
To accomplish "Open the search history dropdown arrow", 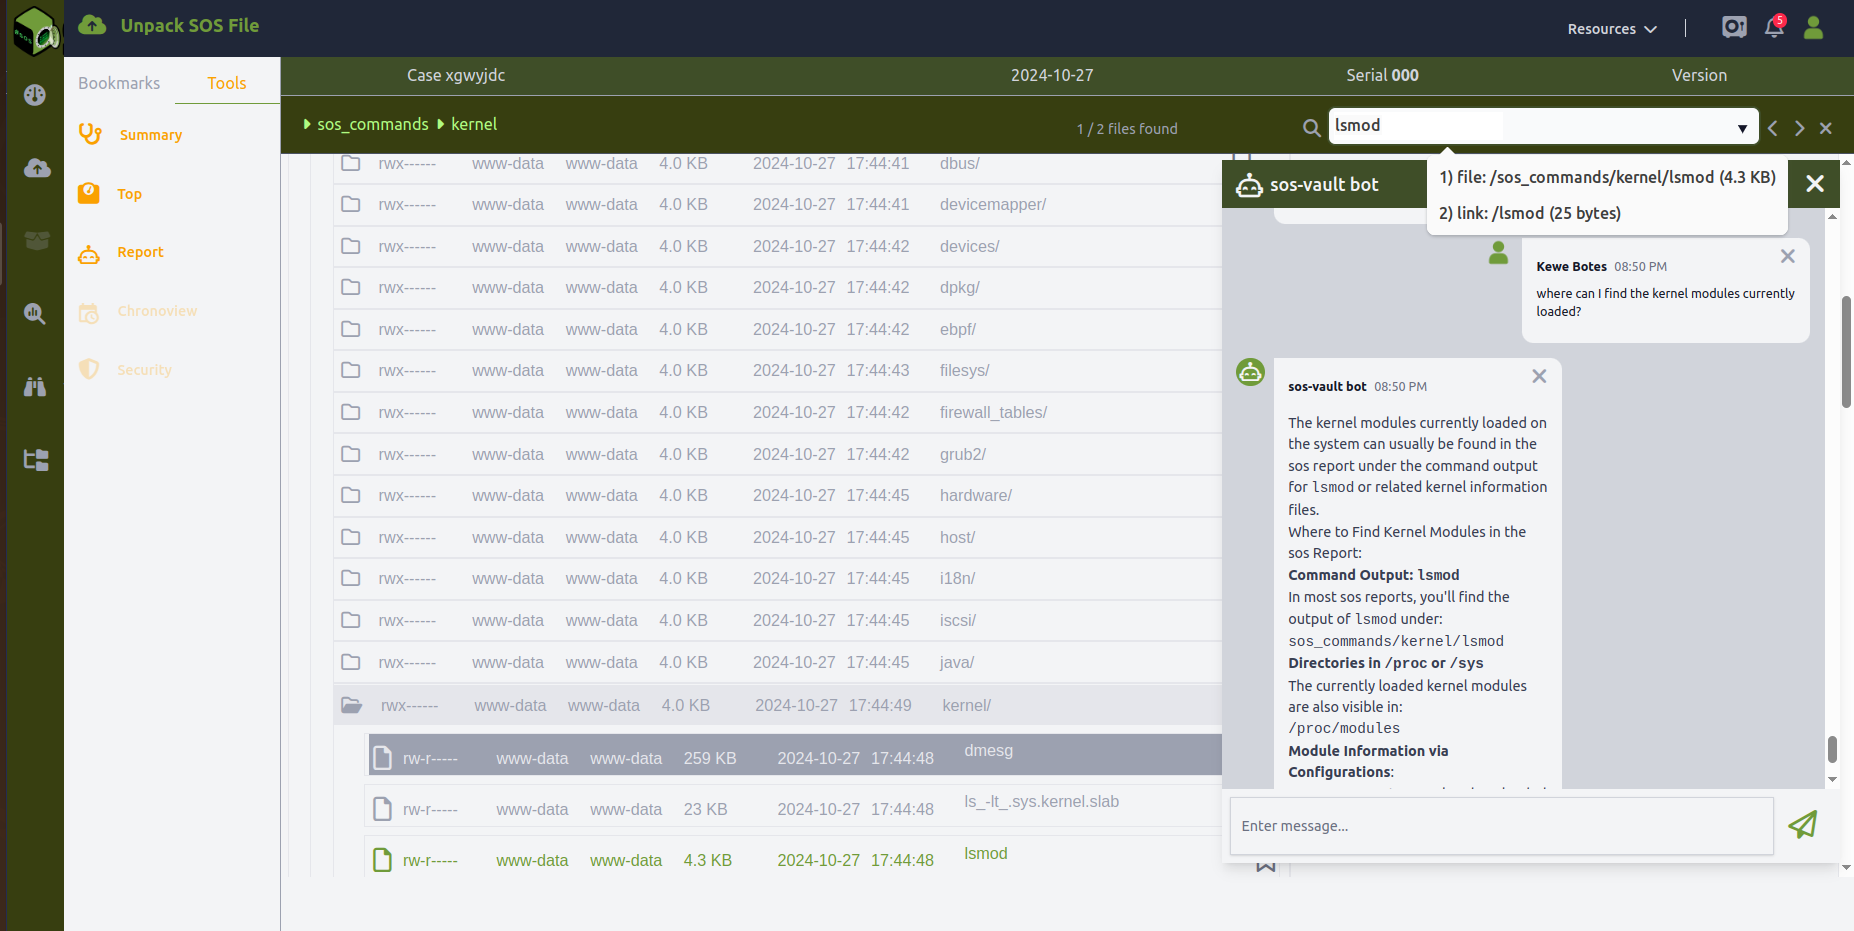I will (1742, 128).
